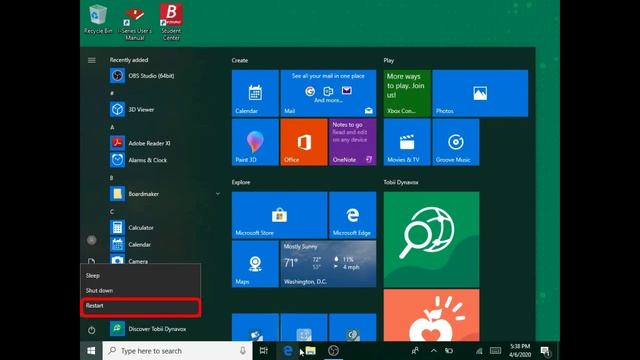Open the Mail tile
This screenshot has width=640, height=360.
click(328, 93)
